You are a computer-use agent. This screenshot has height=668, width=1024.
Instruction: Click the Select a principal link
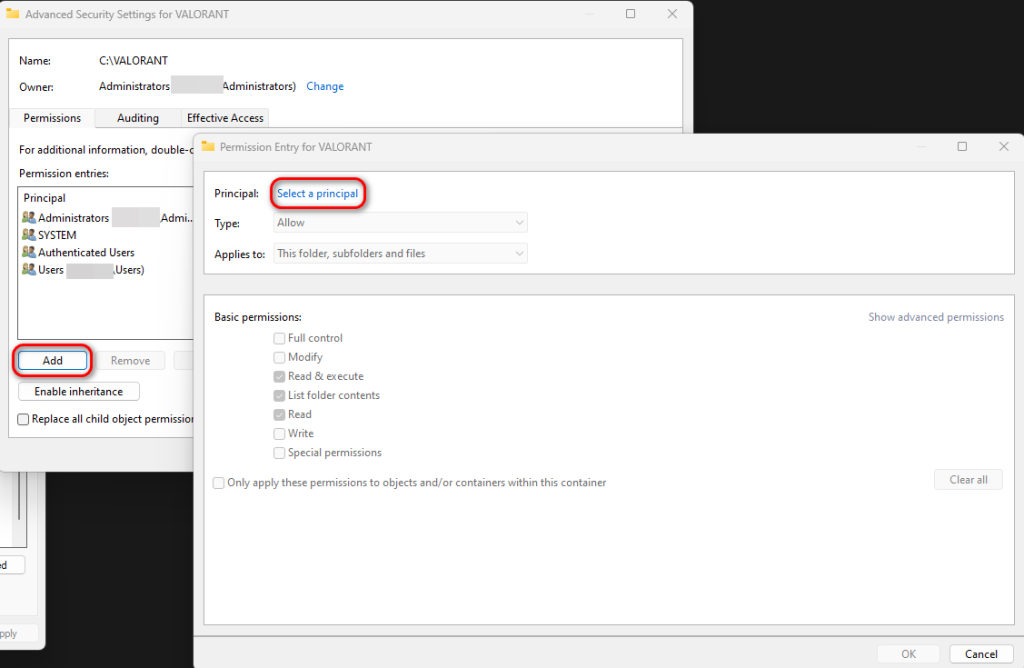[317, 193]
